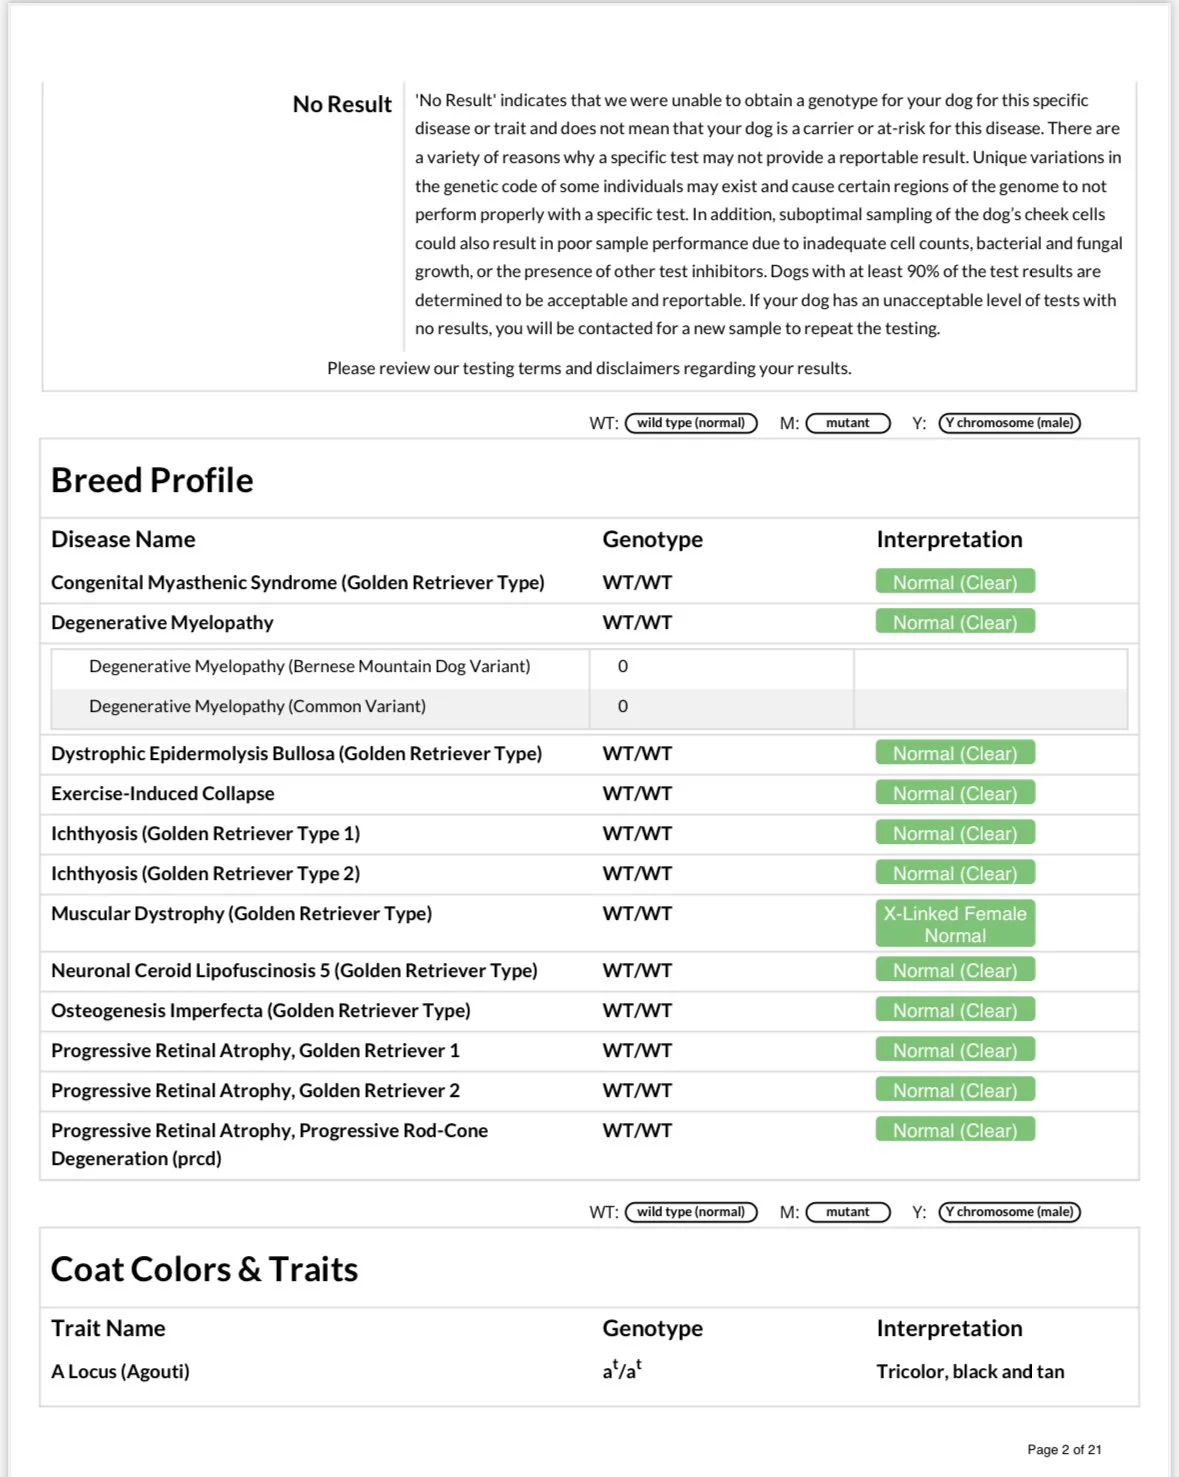Click the Normal (Clear) badge for Congenital Myasthenic Syndrome
The height and width of the screenshot is (1477, 1179).
point(955,581)
